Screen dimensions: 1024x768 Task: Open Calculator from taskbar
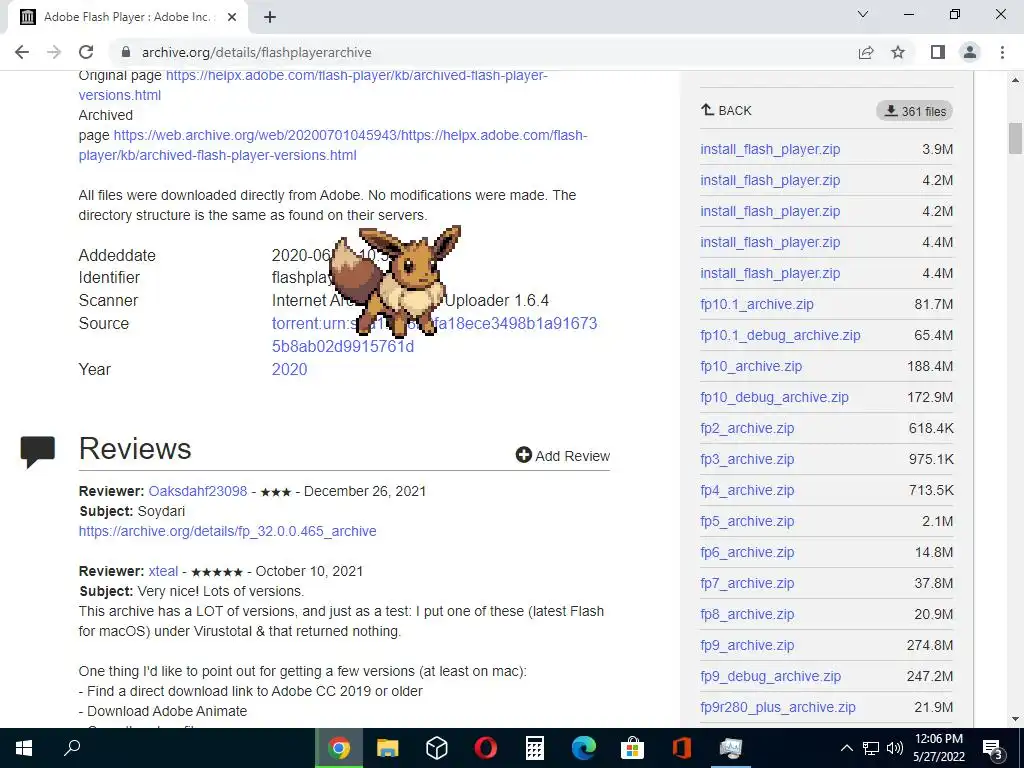535,748
